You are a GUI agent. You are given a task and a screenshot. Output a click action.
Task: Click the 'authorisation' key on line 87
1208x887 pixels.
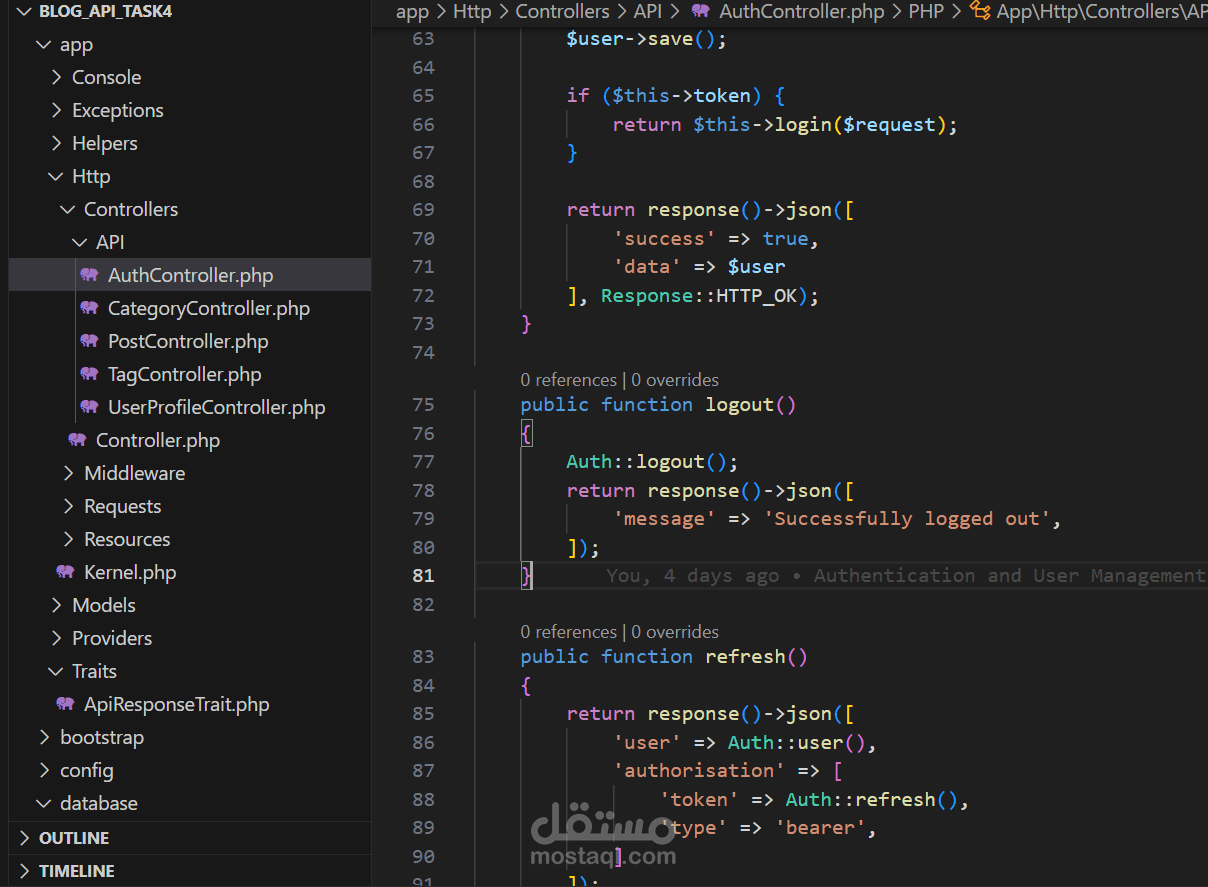click(699, 770)
